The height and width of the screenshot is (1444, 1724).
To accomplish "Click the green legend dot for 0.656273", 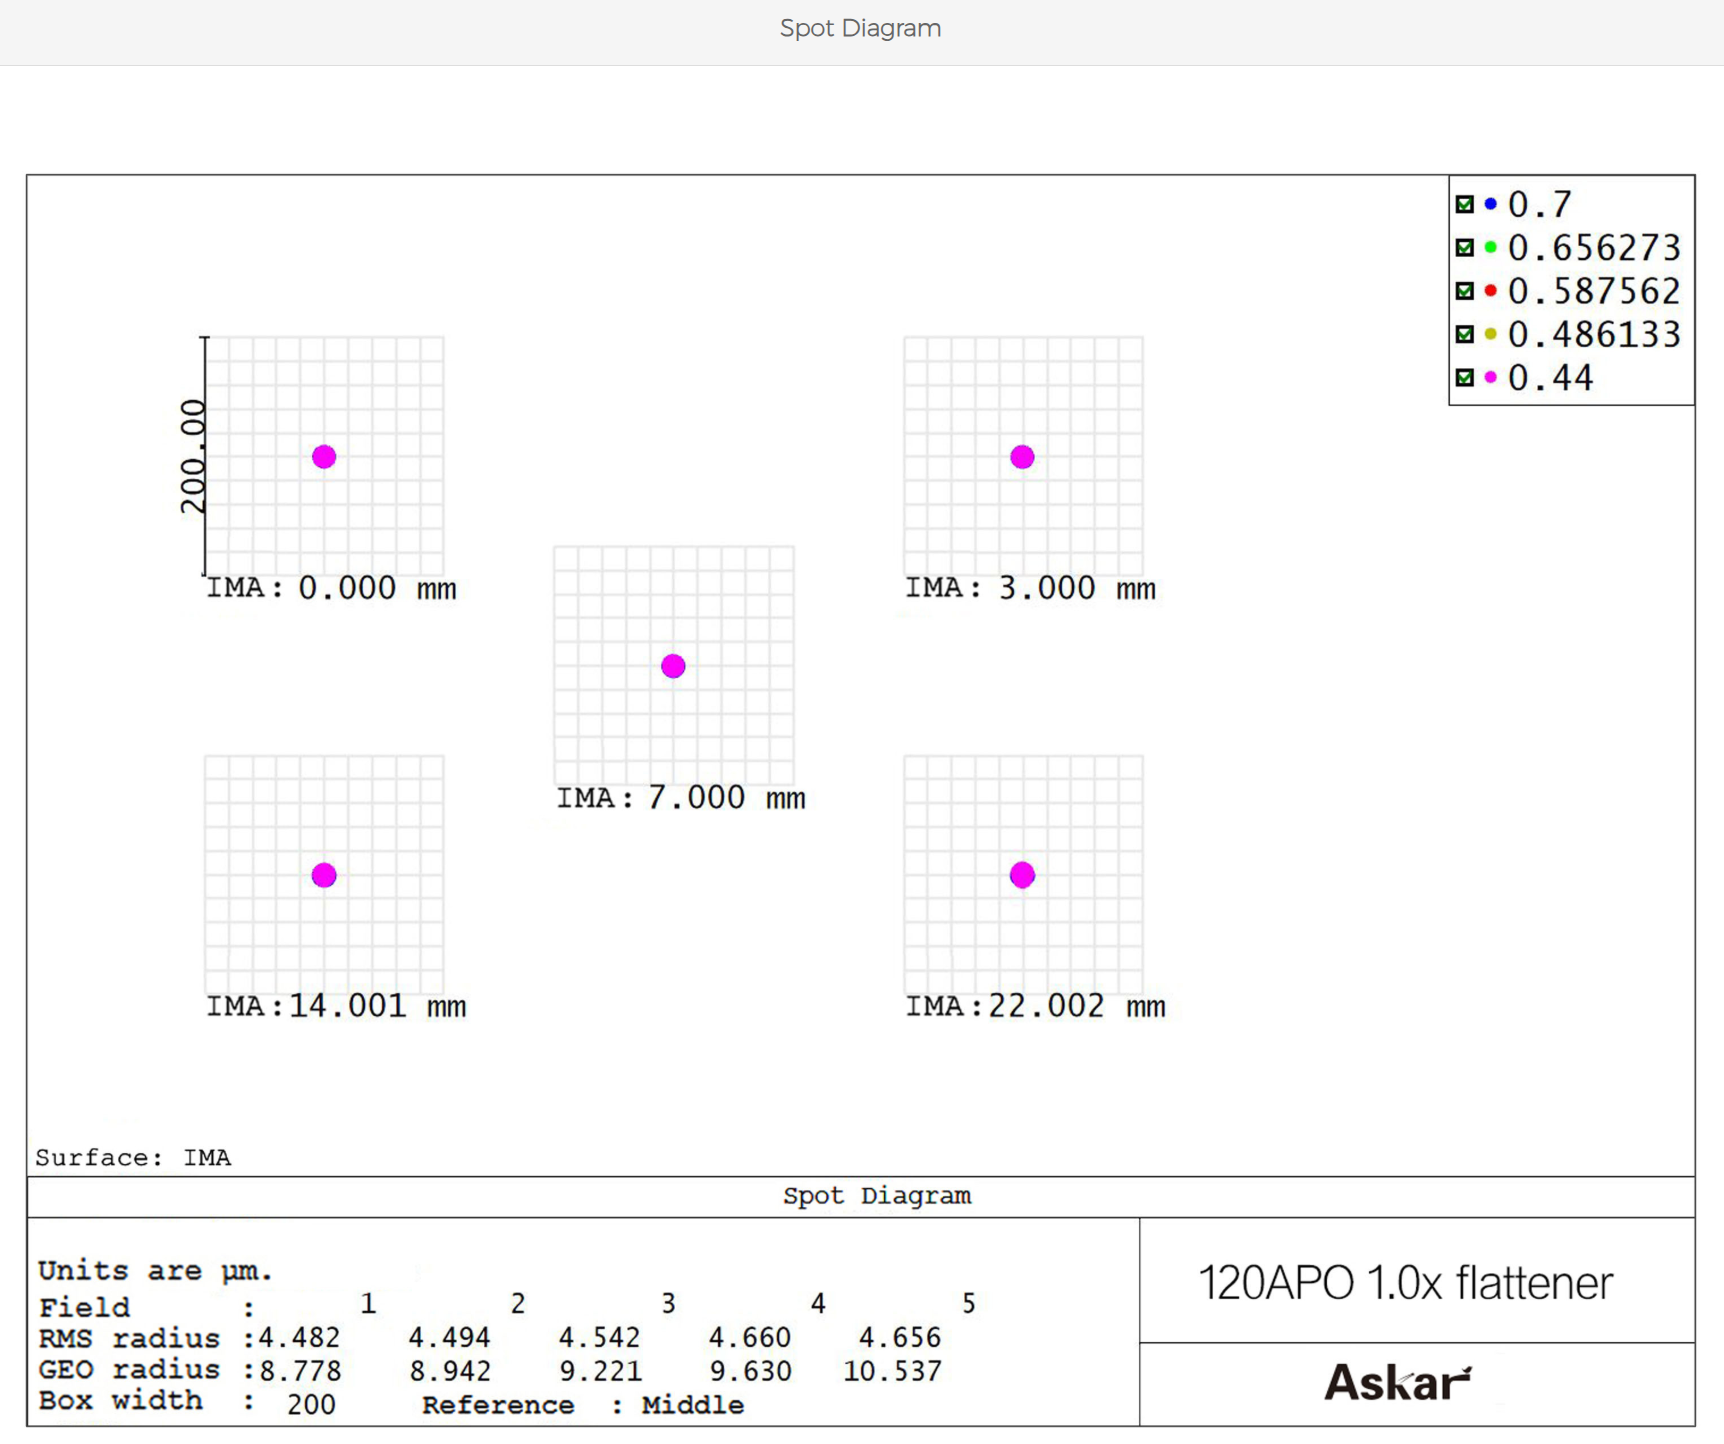I will coord(1490,247).
